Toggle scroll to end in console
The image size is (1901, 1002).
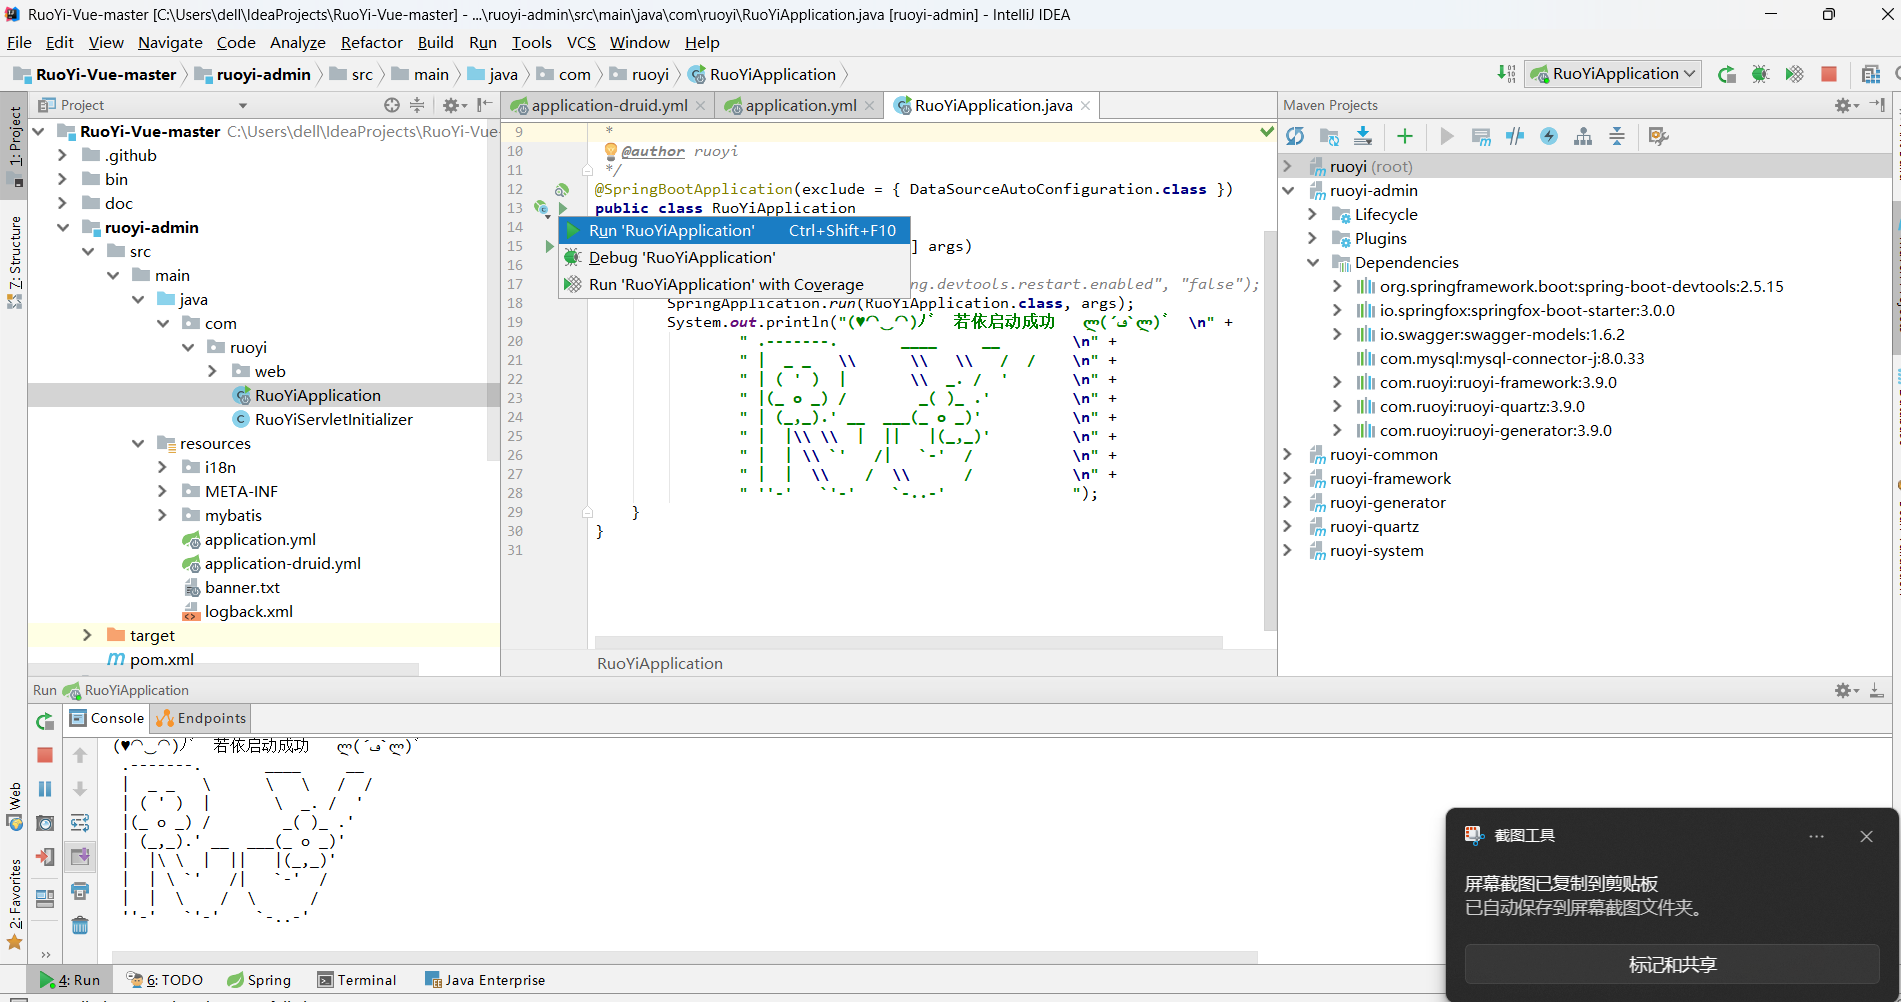80,857
